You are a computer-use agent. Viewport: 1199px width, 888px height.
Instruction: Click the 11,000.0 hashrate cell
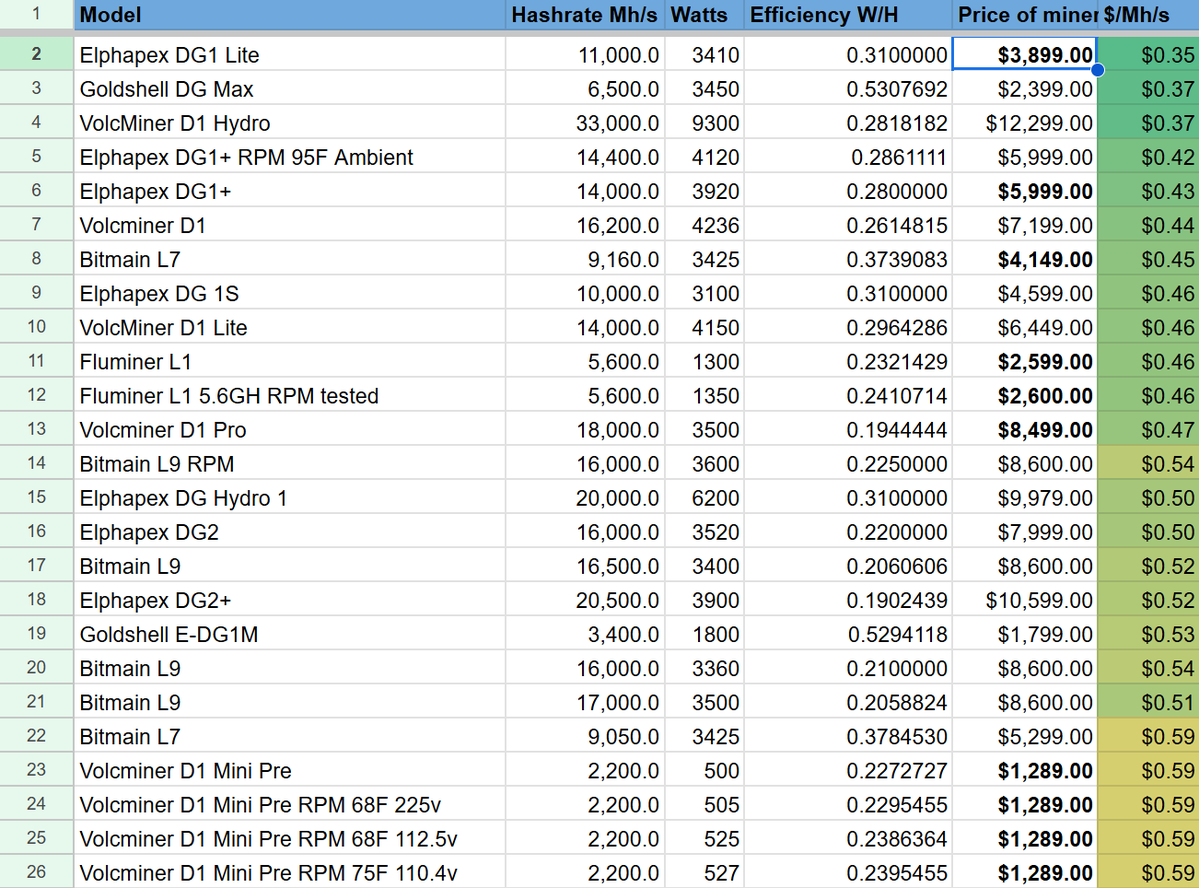click(585, 55)
